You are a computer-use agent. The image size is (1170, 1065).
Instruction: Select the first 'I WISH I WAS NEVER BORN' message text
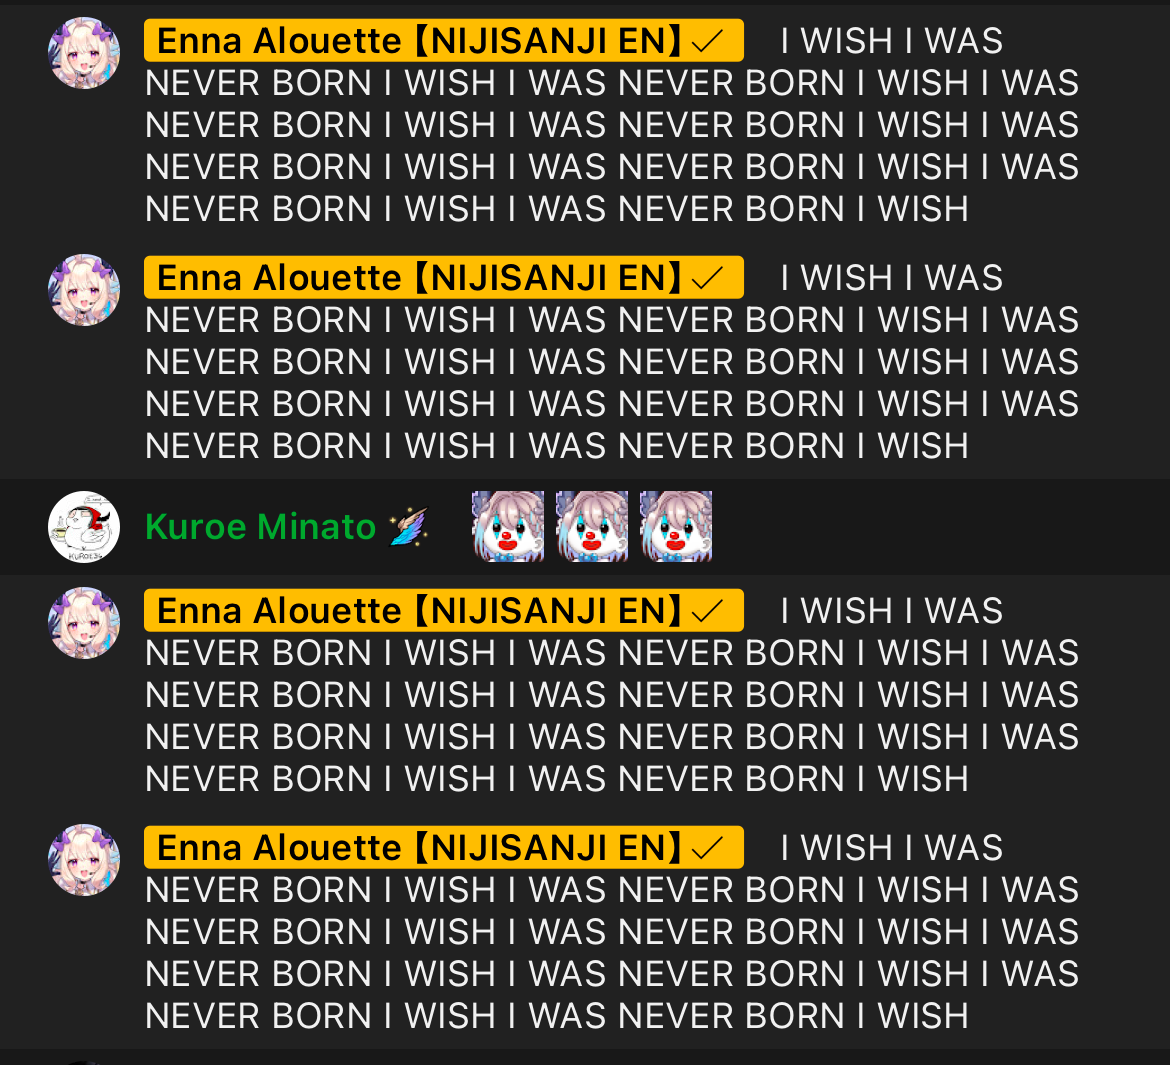click(x=612, y=125)
